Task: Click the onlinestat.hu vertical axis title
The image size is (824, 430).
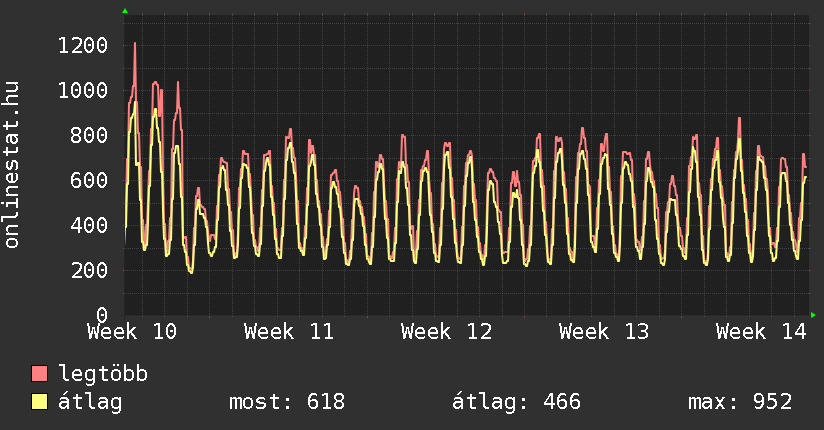Action: pos(13,165)
